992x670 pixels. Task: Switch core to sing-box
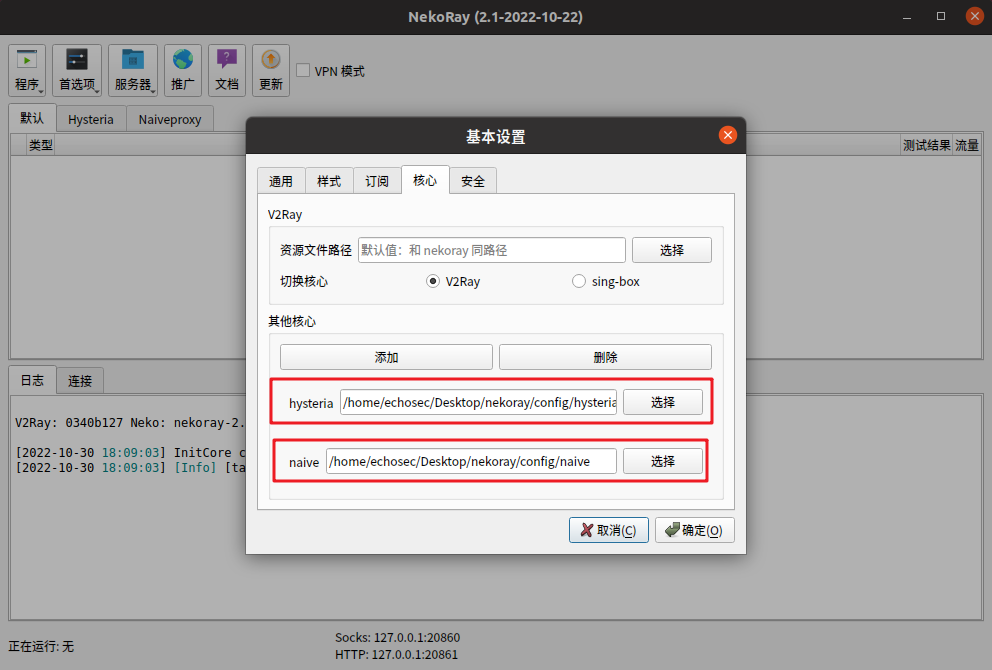point(578,281)
